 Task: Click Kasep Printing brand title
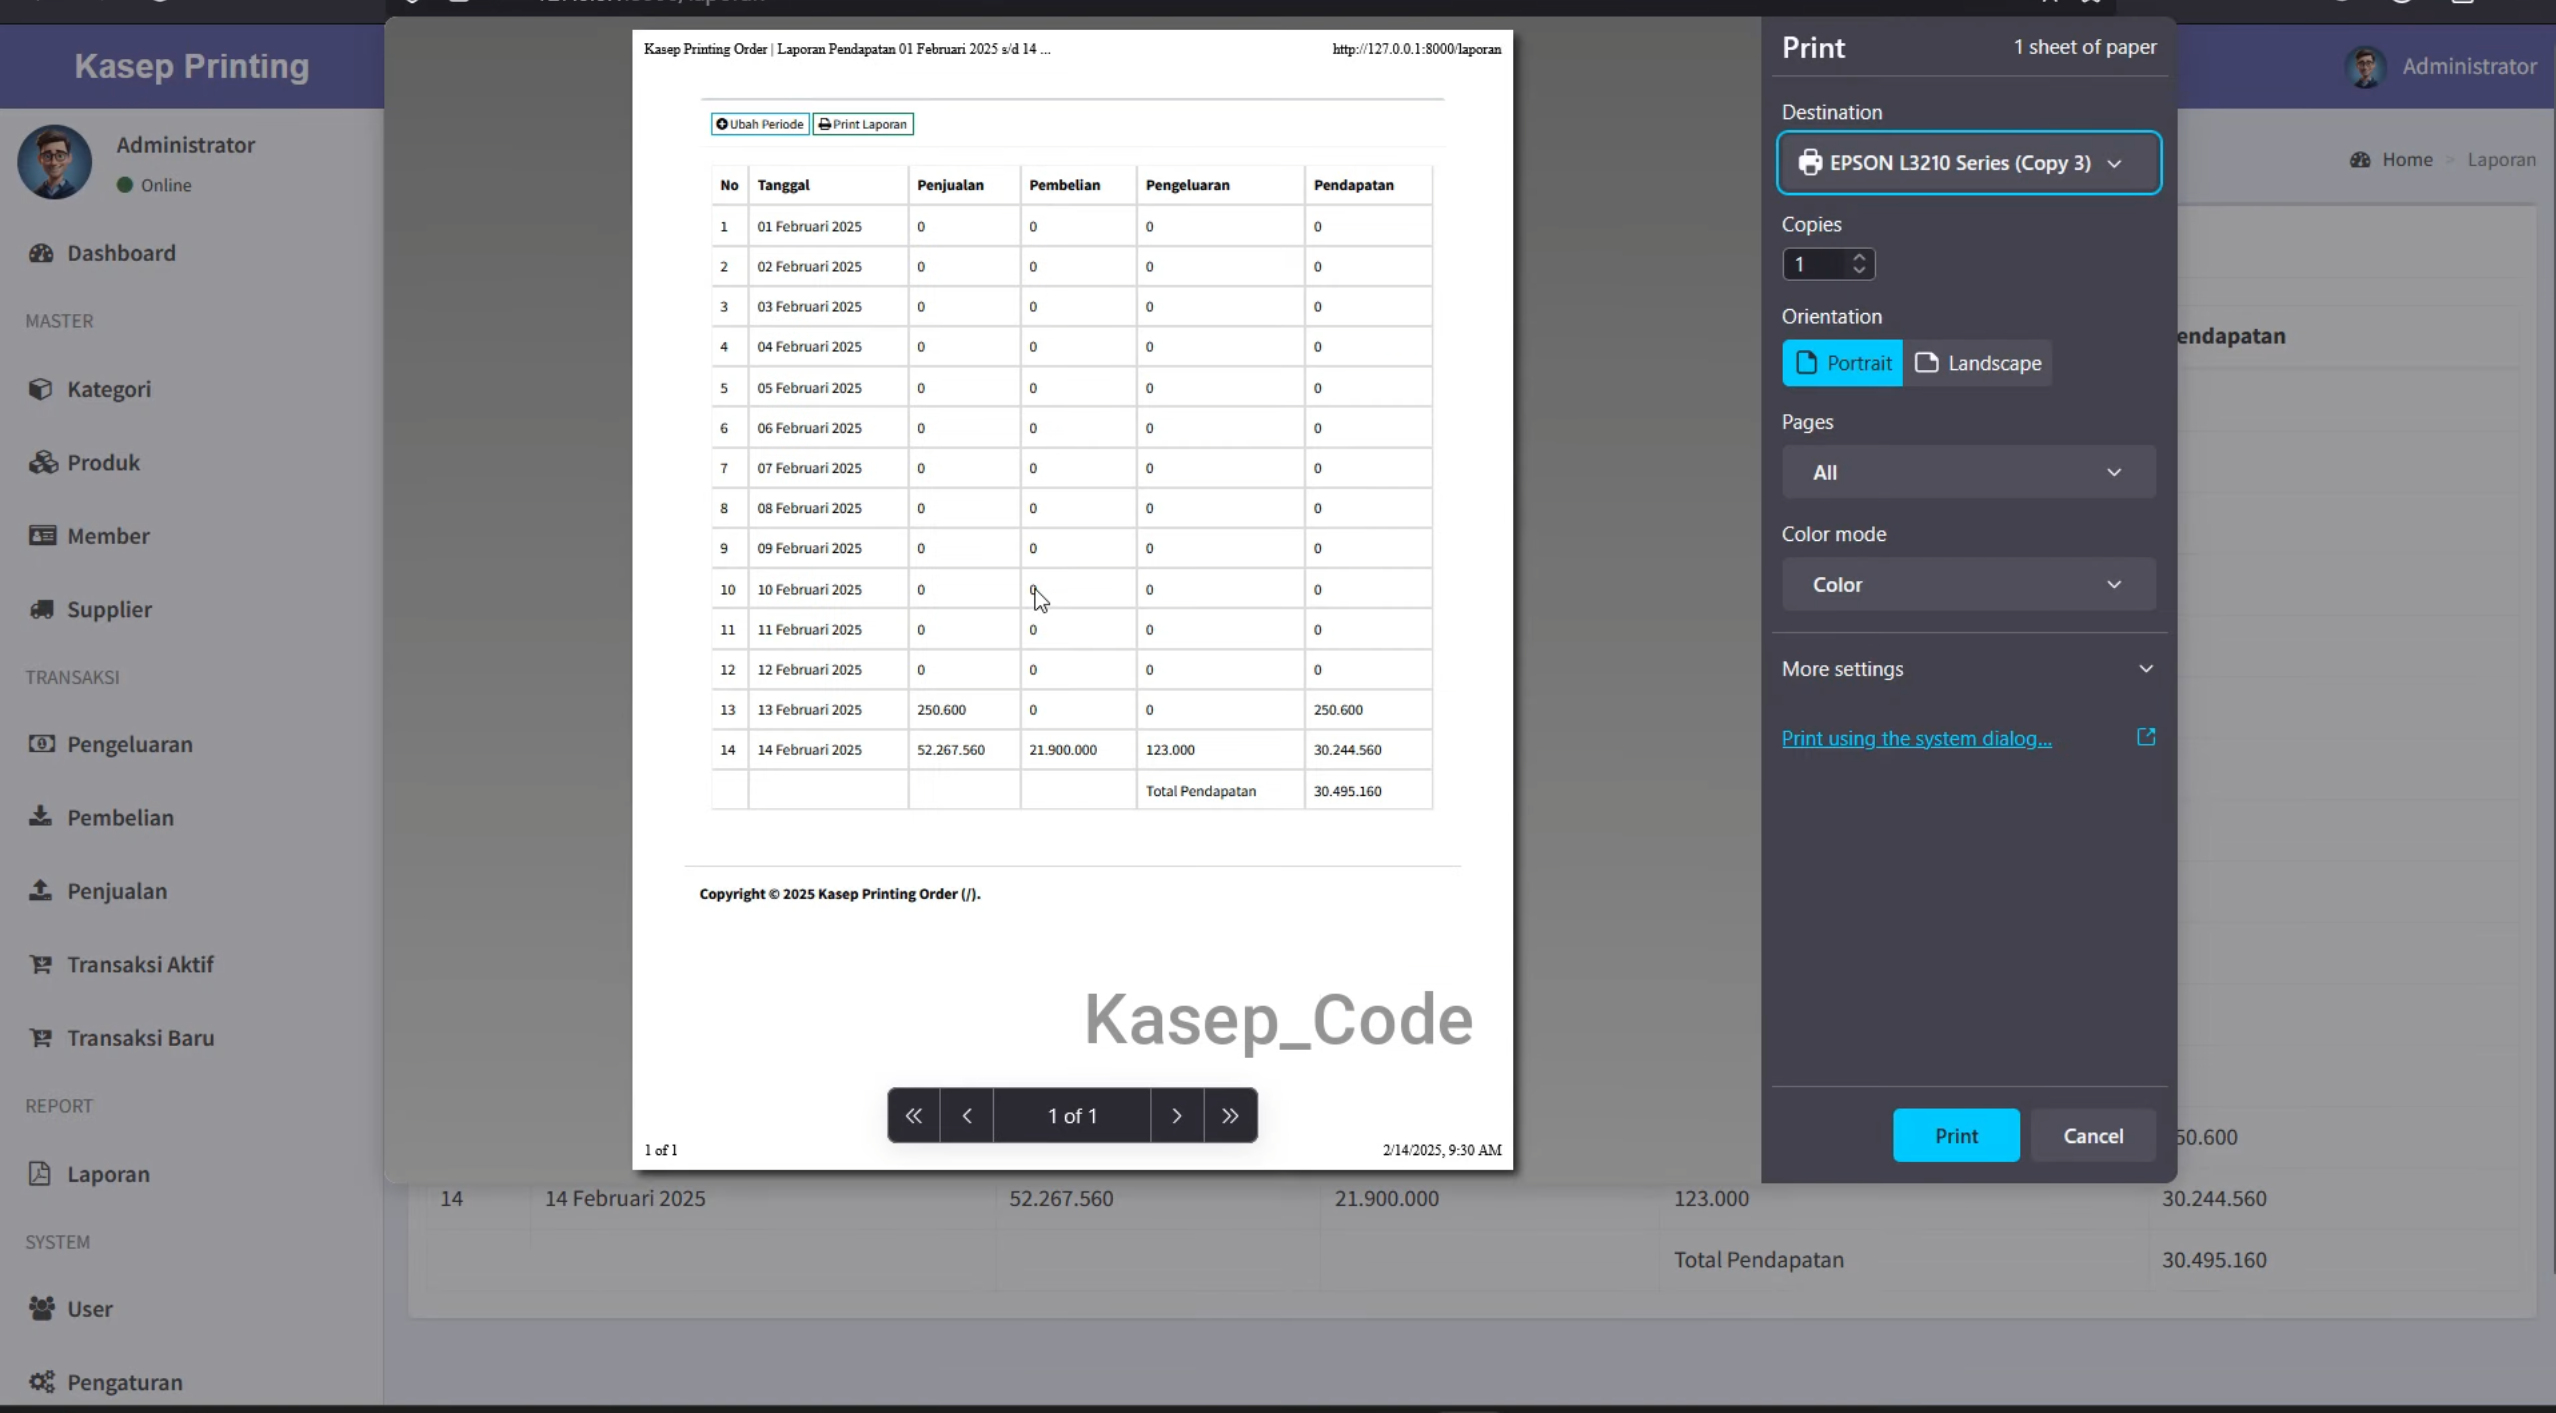[192, 66]
